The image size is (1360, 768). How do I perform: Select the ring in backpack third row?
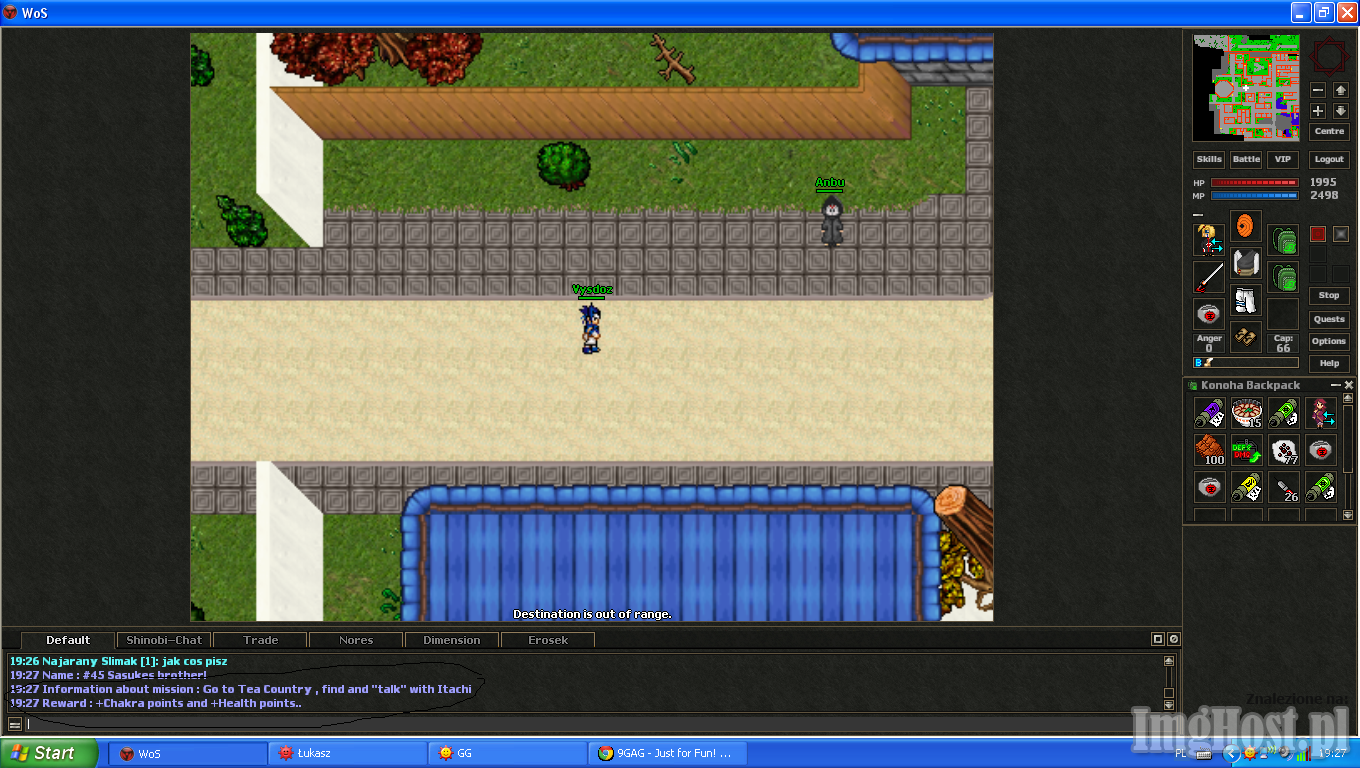tap(1209, 487)
